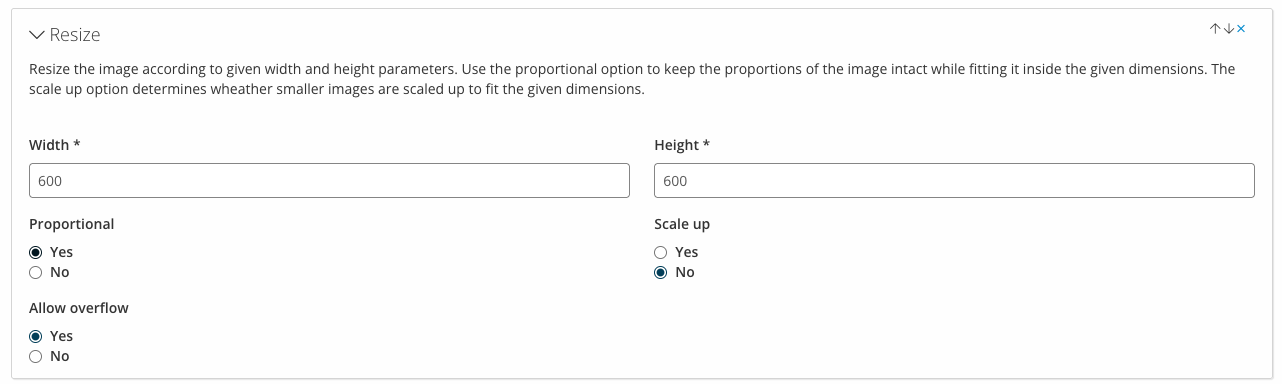Select Yes for Proportional
Screen dimensions: 1282x384
click(36, 252)
